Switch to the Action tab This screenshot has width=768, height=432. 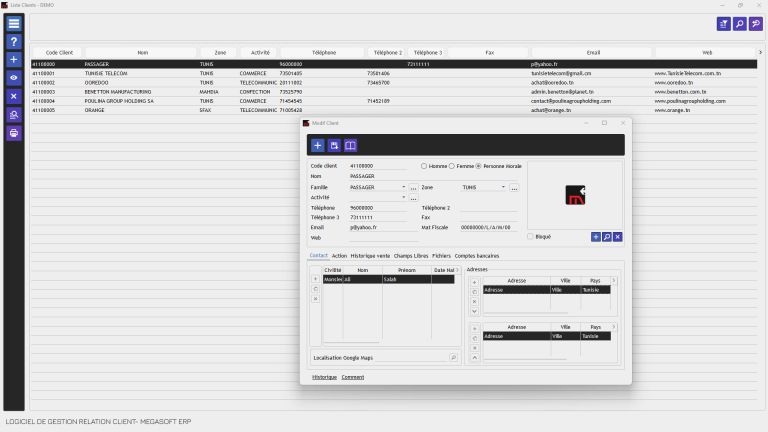click(x=339, y=256)
